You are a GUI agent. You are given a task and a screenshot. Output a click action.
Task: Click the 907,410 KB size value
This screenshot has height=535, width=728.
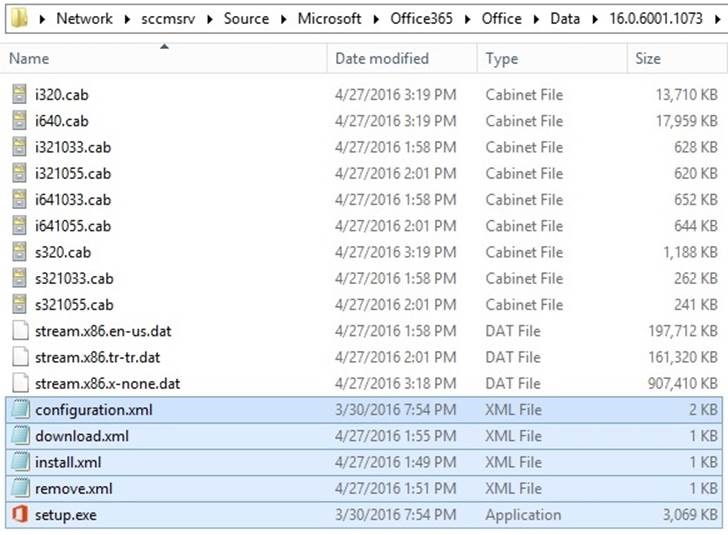tap(683, 383)
